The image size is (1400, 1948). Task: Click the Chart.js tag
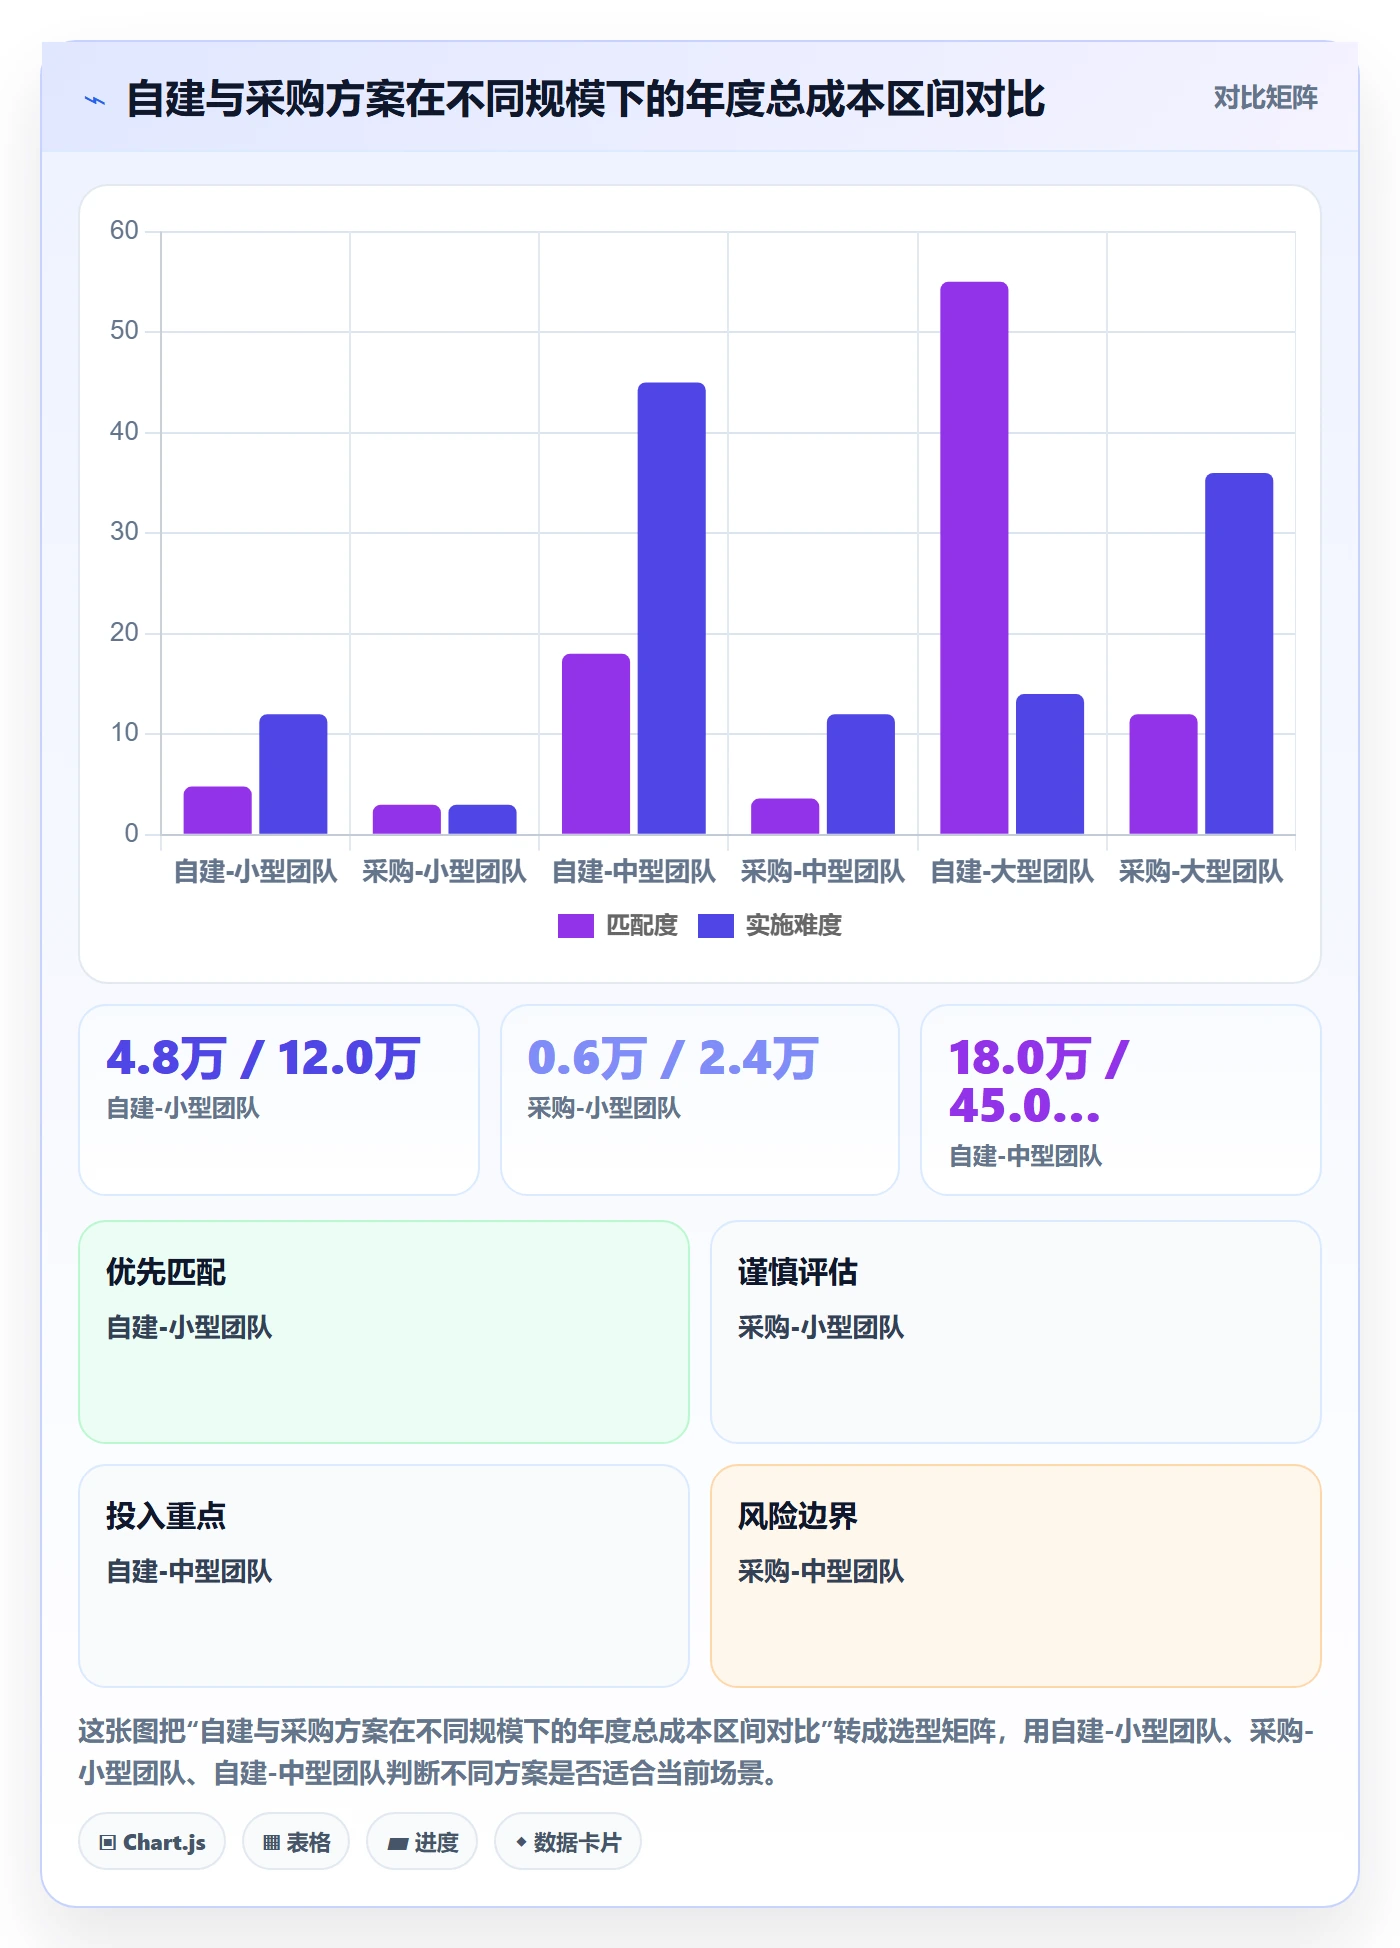click(x=152, y=1842)
